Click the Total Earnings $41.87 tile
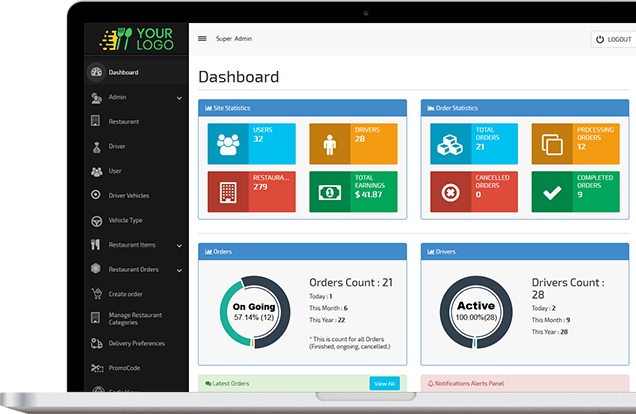This screenshot has width=636, height=414. [x=353, y=192]
